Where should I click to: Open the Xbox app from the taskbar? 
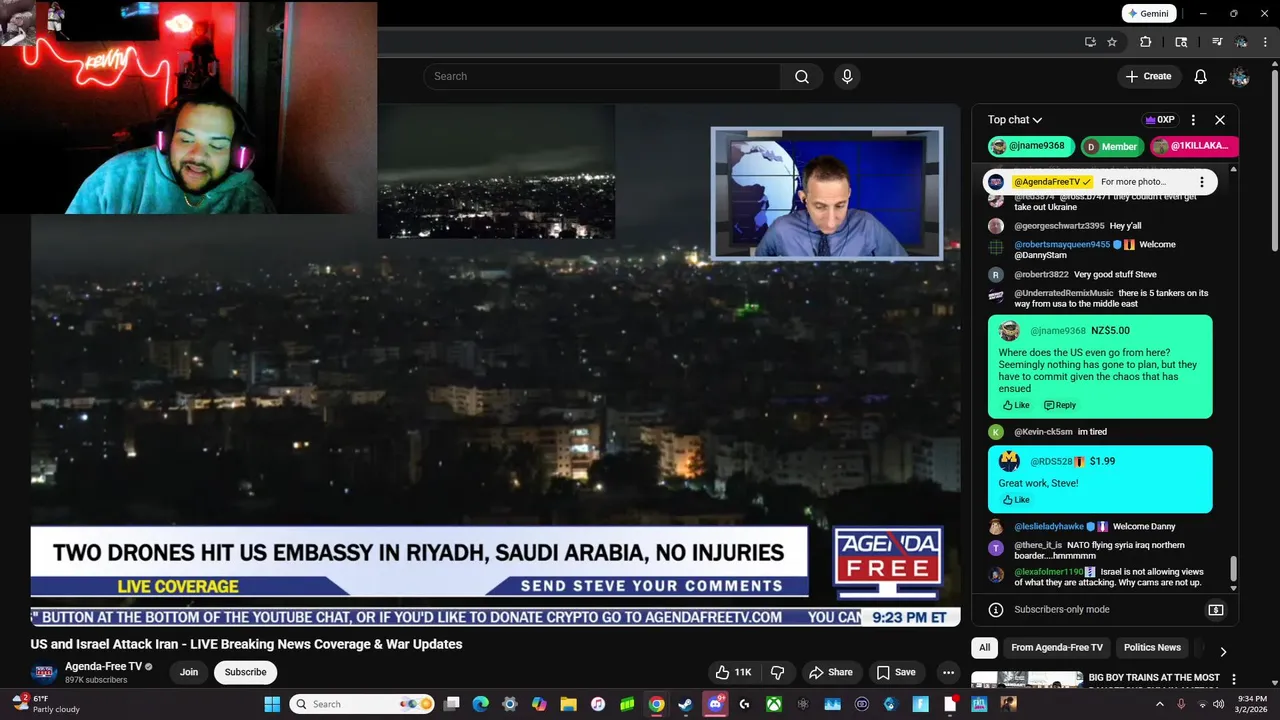click(773, 704)
